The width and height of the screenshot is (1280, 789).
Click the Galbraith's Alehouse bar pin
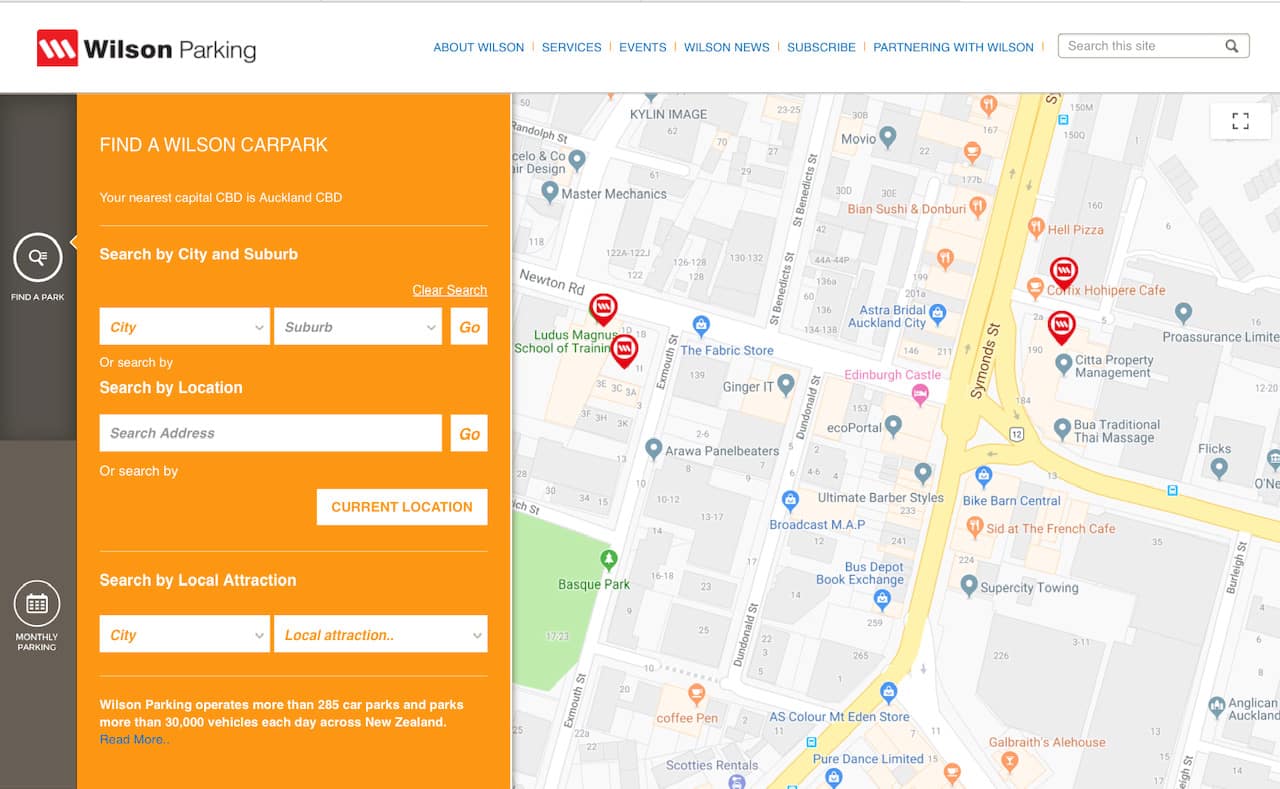tap(1010, 764)
